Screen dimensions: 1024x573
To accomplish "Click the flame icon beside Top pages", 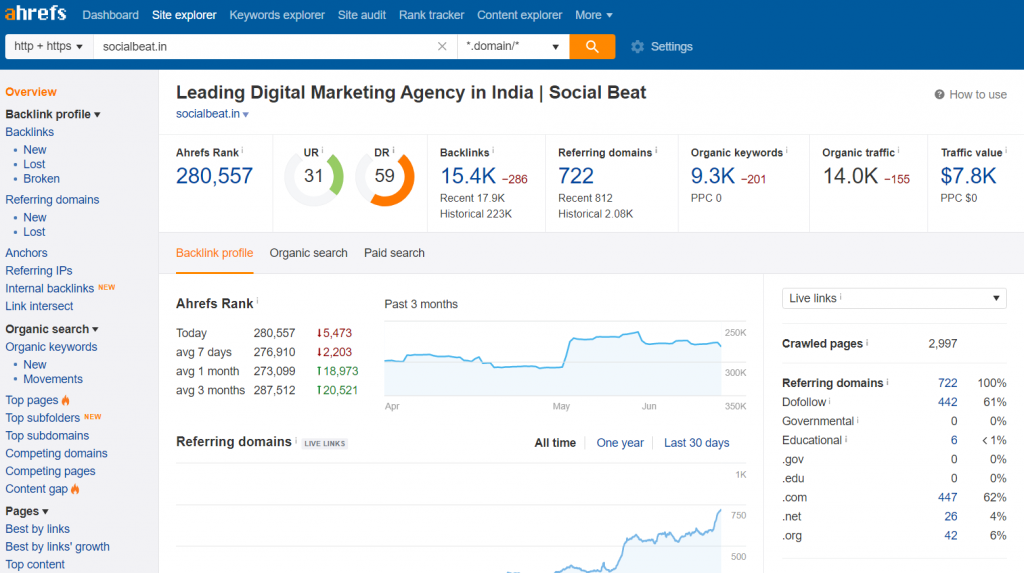I will (65, 400).
